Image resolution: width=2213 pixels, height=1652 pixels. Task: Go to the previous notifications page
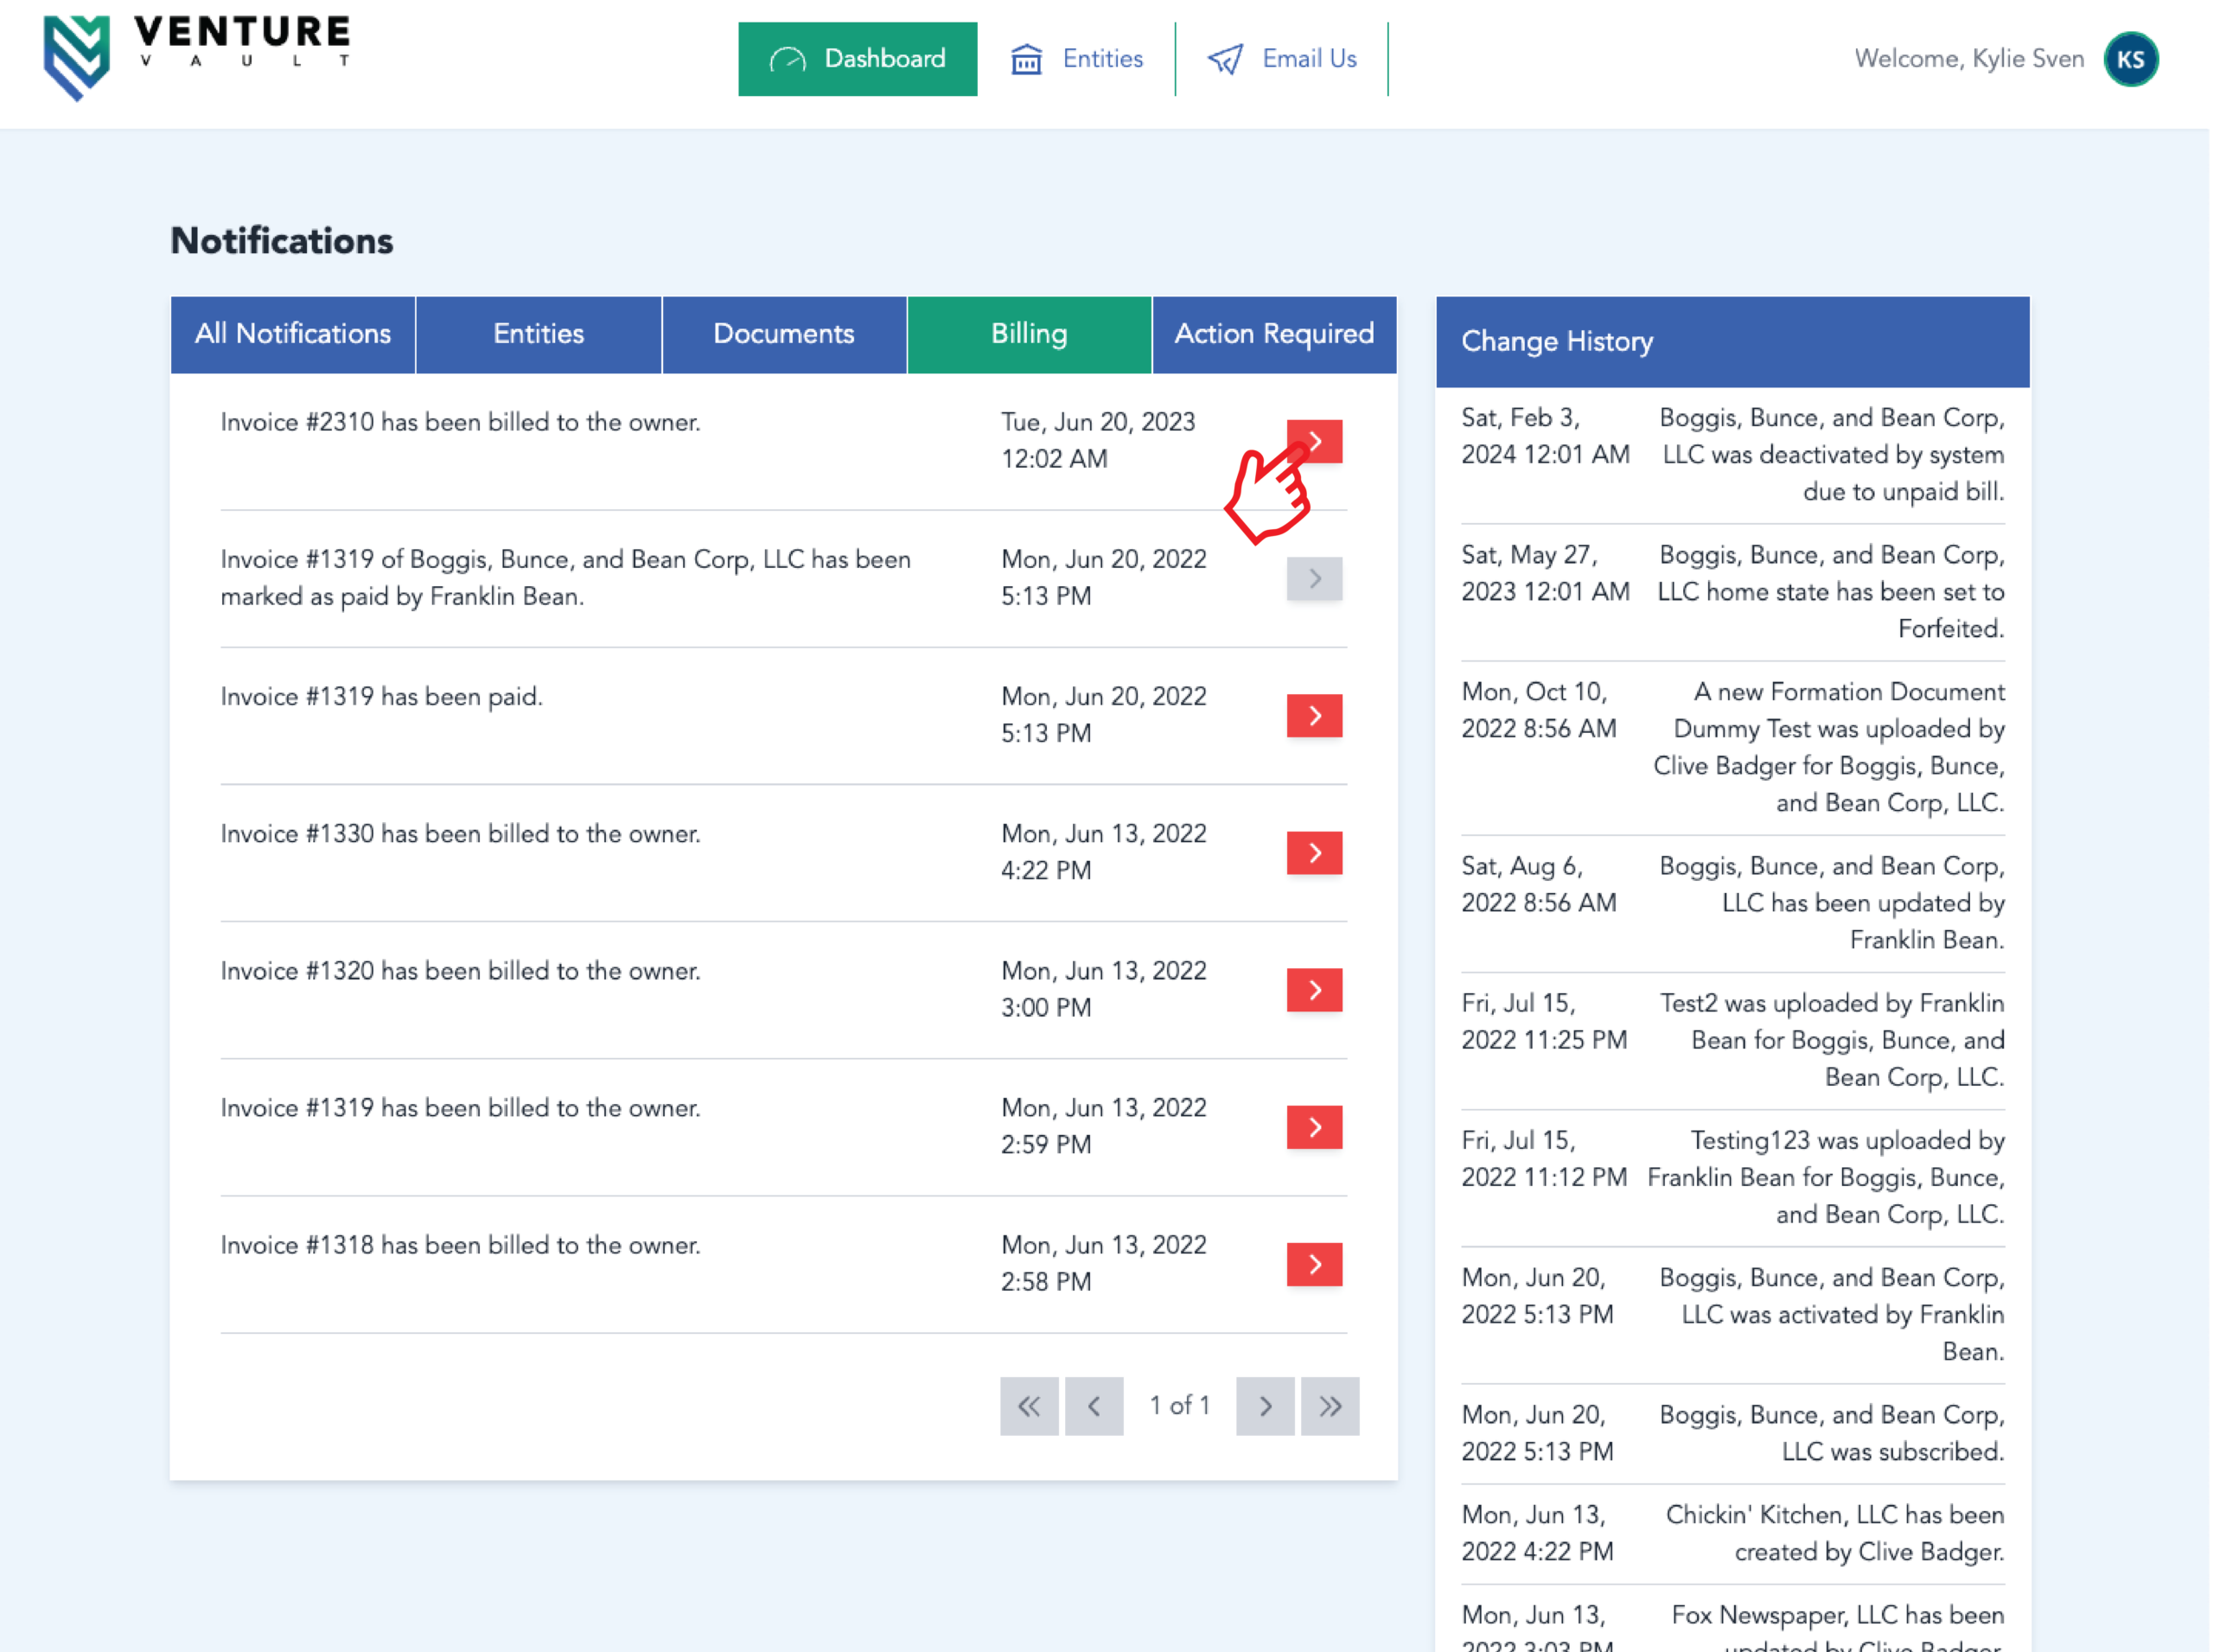click(x=1094, y=1406)
